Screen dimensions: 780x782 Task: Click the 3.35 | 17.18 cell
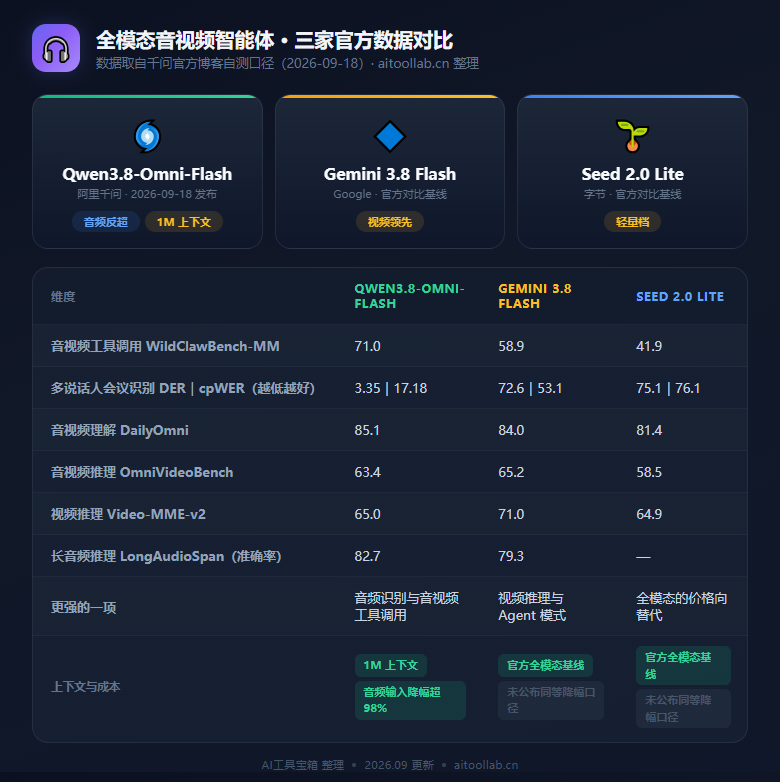tap(391, 388)
